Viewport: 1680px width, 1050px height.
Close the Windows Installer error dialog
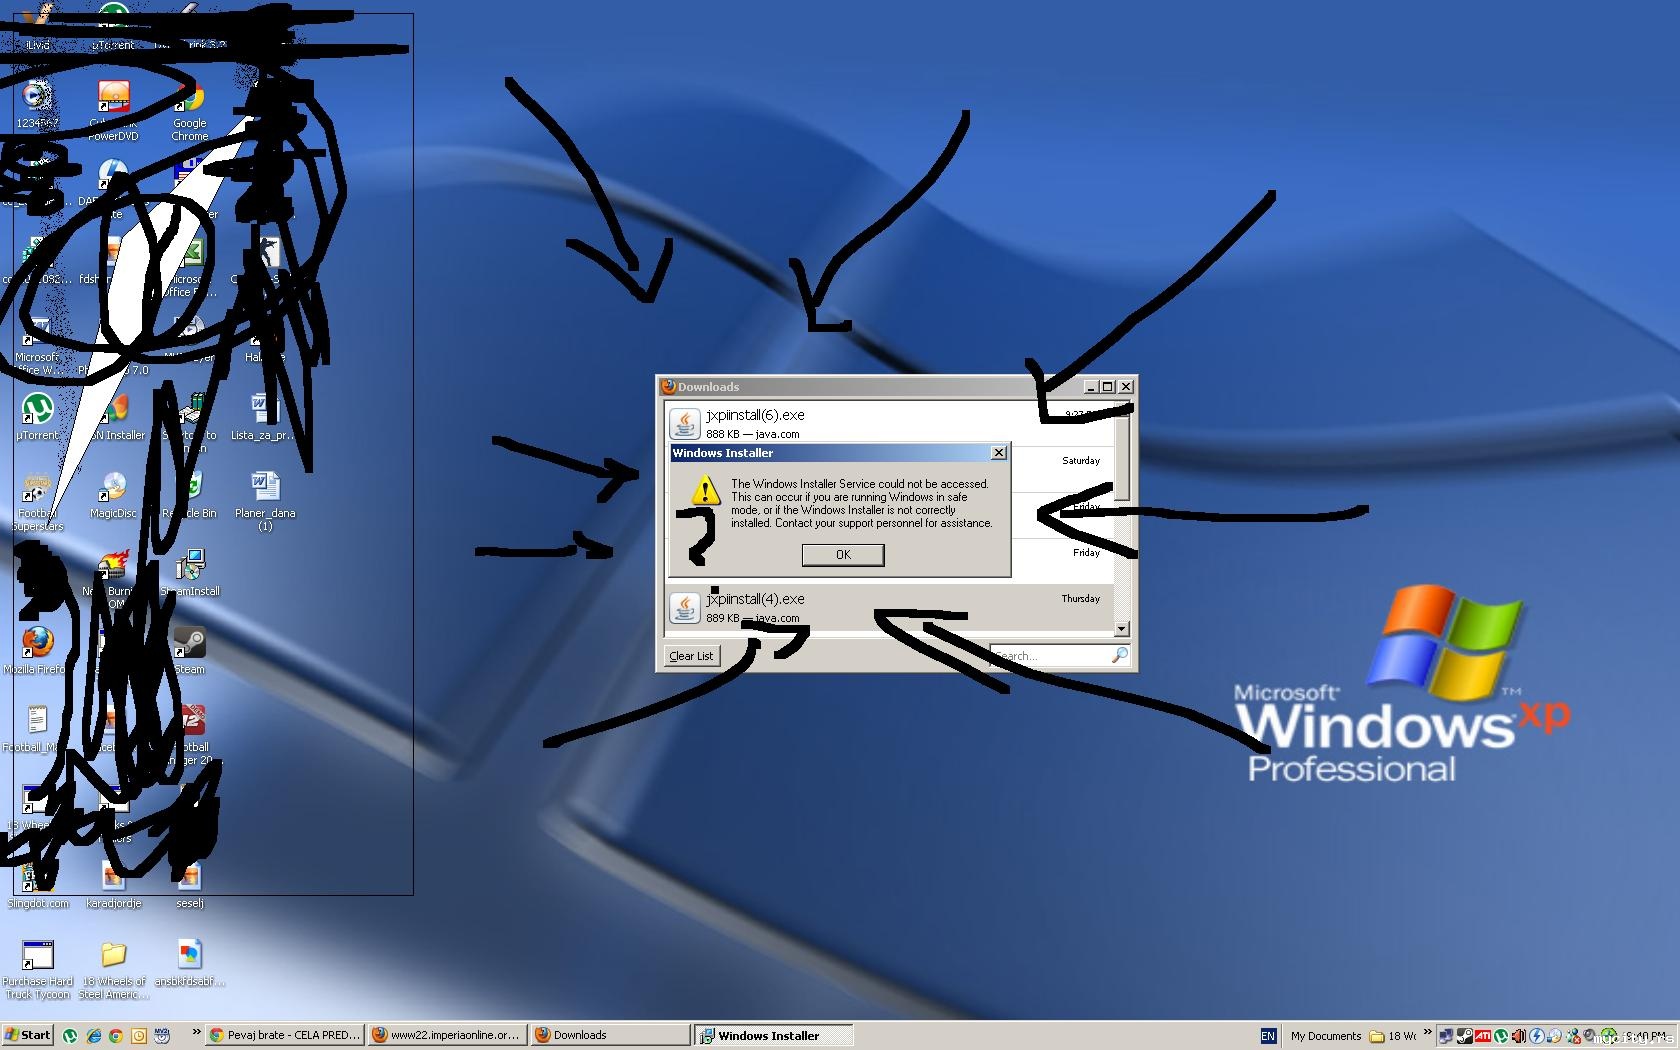(x=998, y=453)
